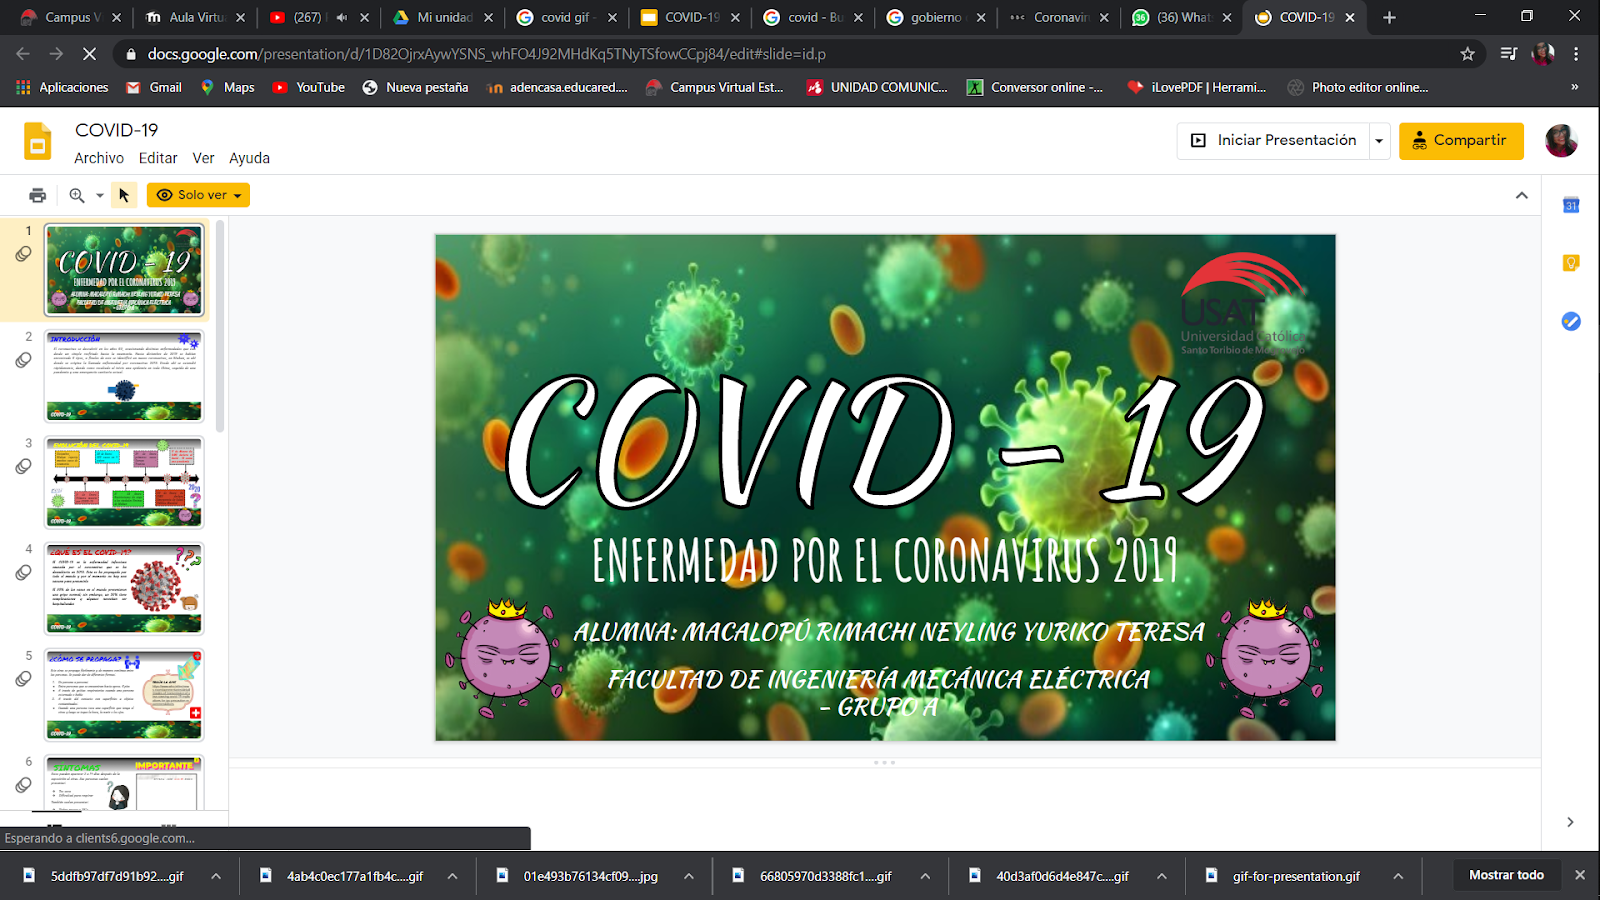Select slide 2 Introducción thumbnail
Viewport: 1600px width, 900px height.
(x=124, y=376)
